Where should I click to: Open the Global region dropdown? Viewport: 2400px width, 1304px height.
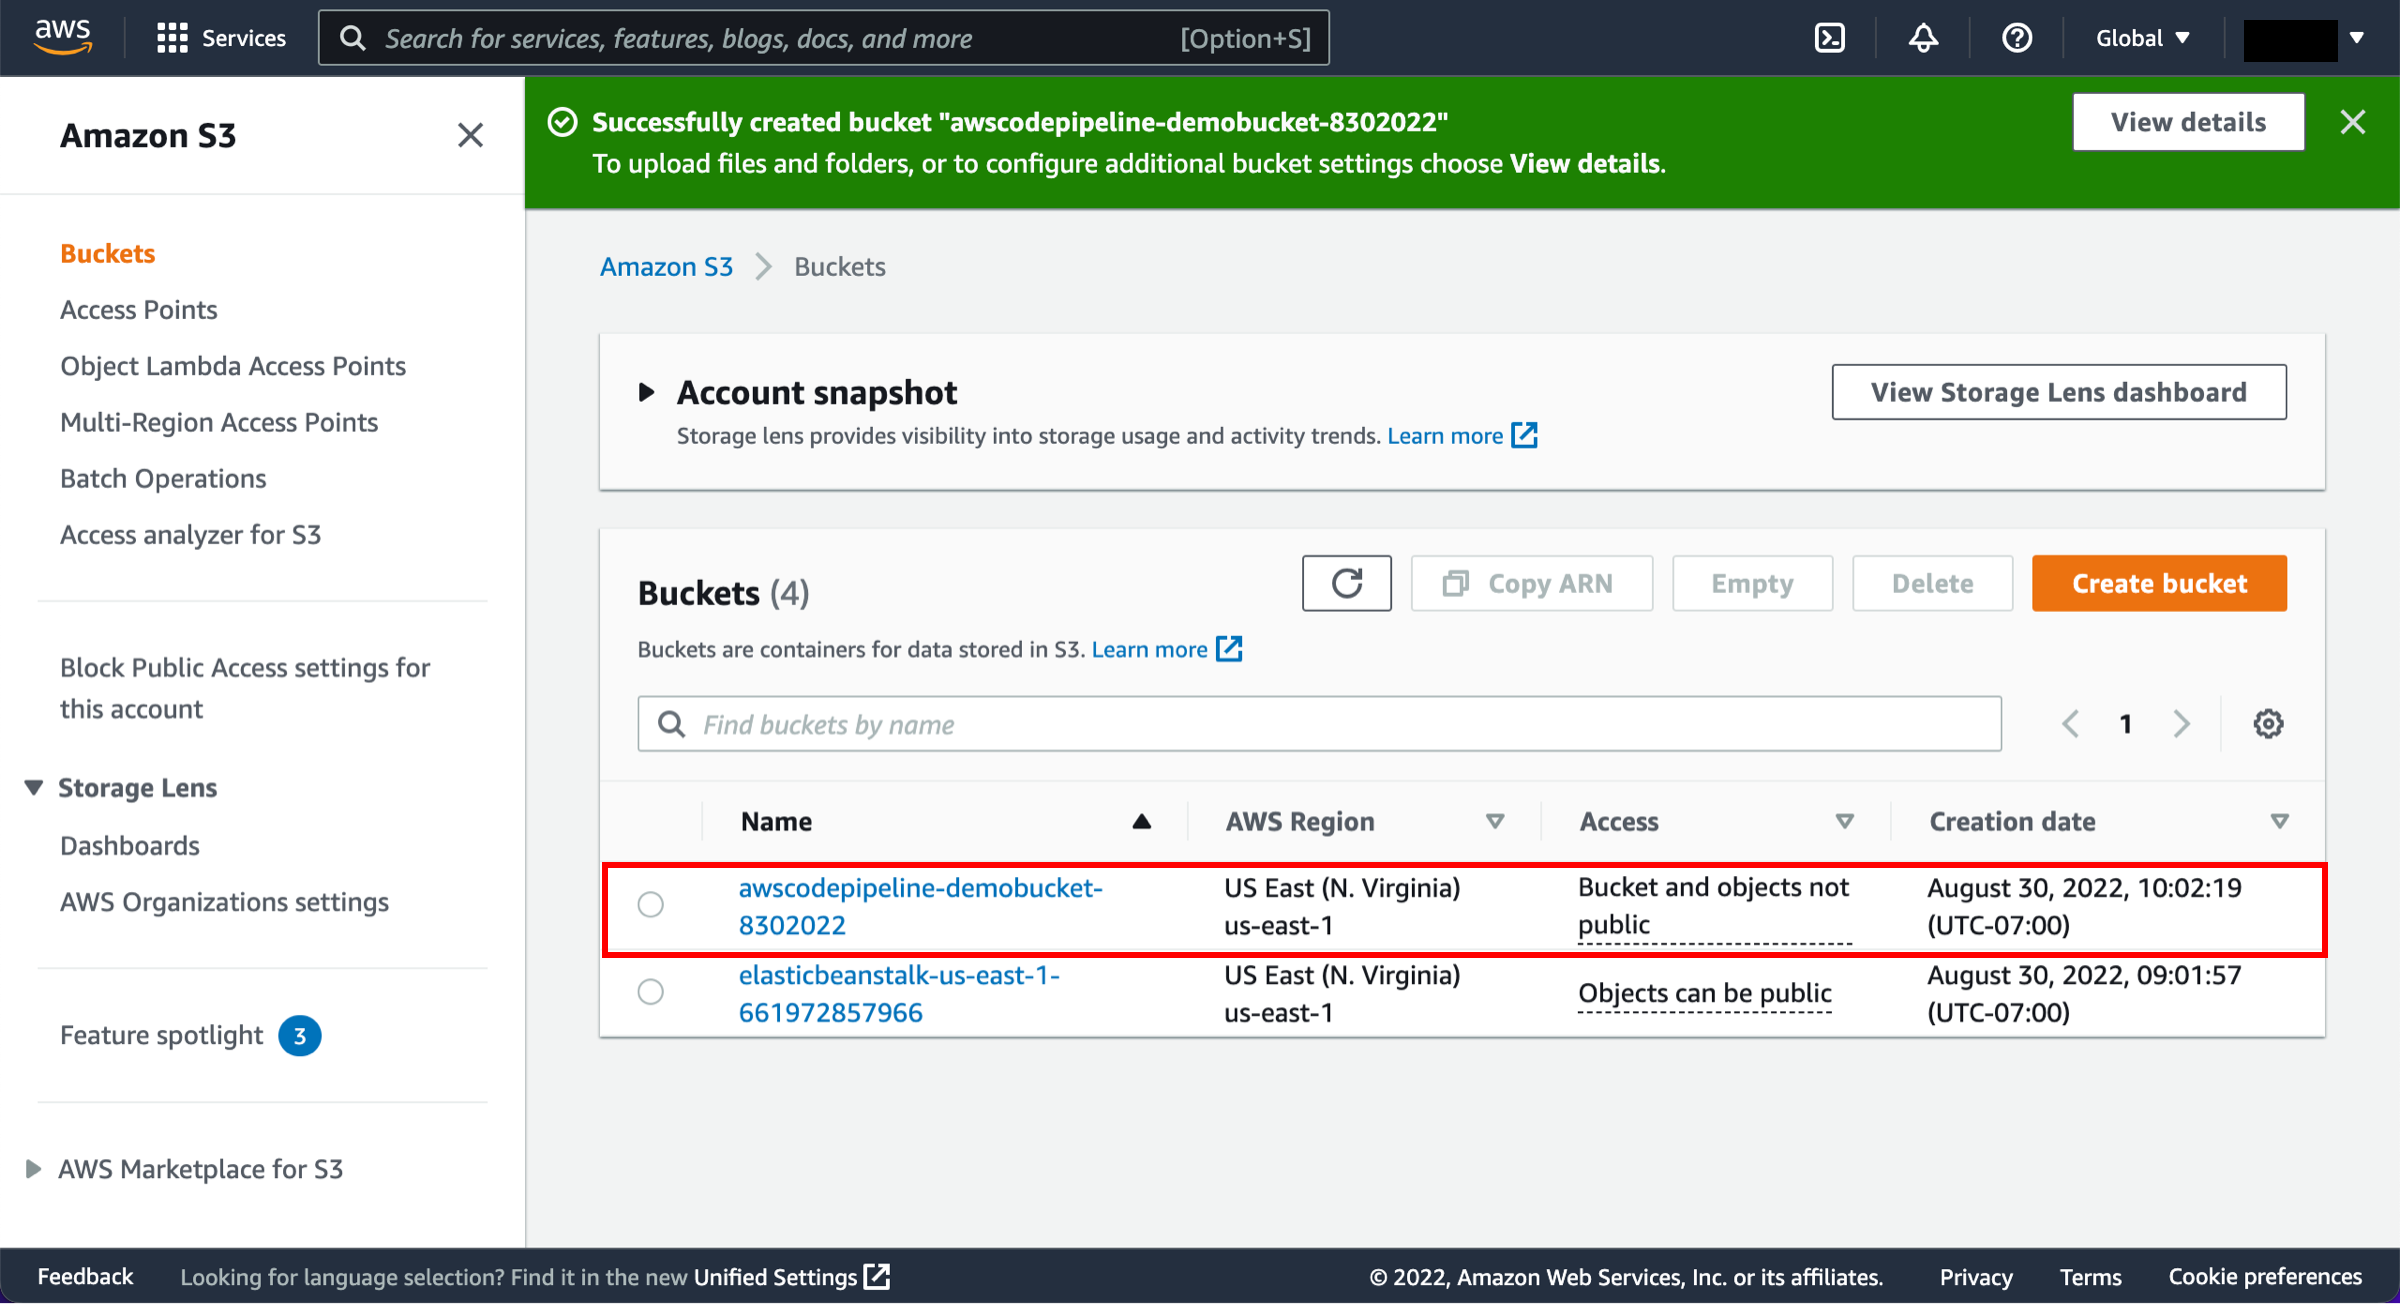[2143, 38]
